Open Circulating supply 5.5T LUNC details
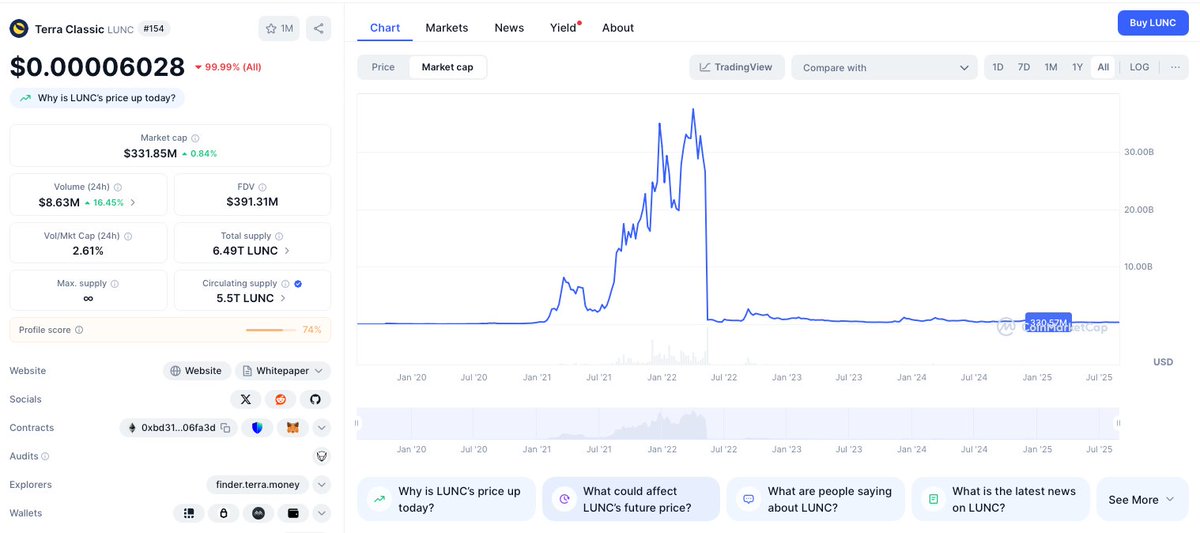The image size is (1200, 533). coord(252,298)
